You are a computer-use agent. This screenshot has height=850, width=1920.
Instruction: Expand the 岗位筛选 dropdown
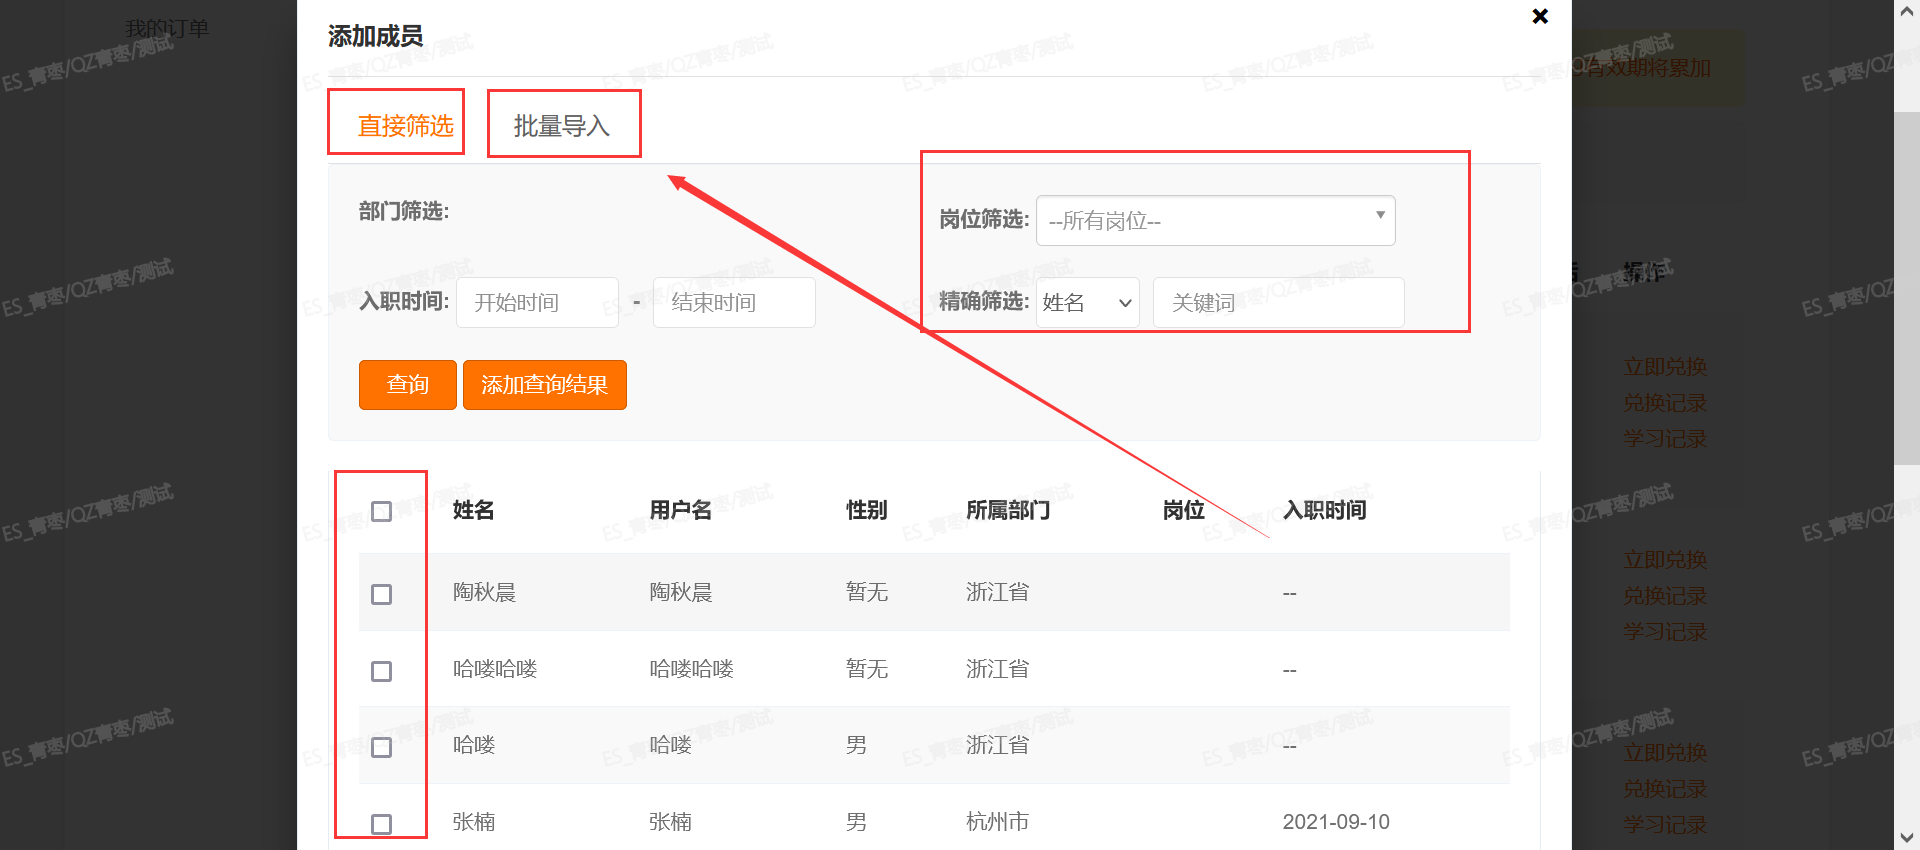point(1215,220)
